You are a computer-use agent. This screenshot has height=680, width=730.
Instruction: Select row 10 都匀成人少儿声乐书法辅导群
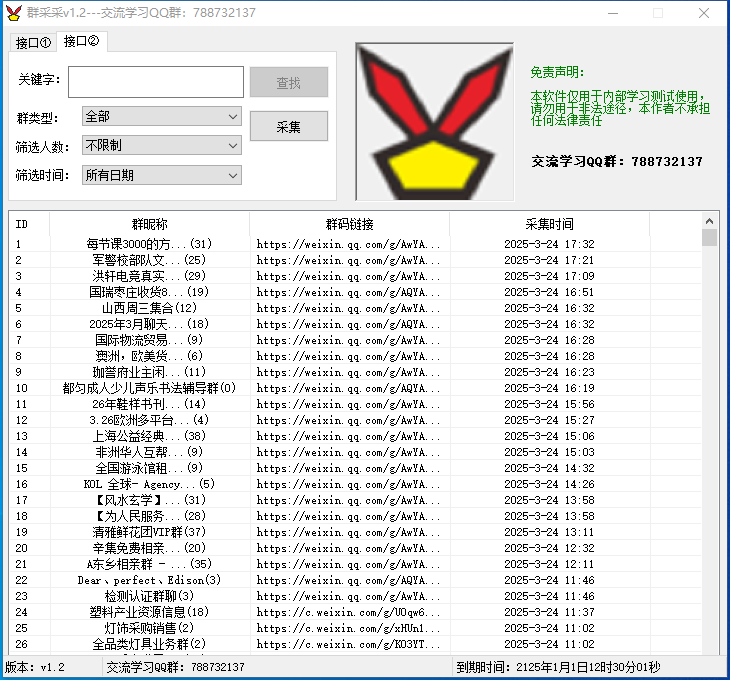149,388
